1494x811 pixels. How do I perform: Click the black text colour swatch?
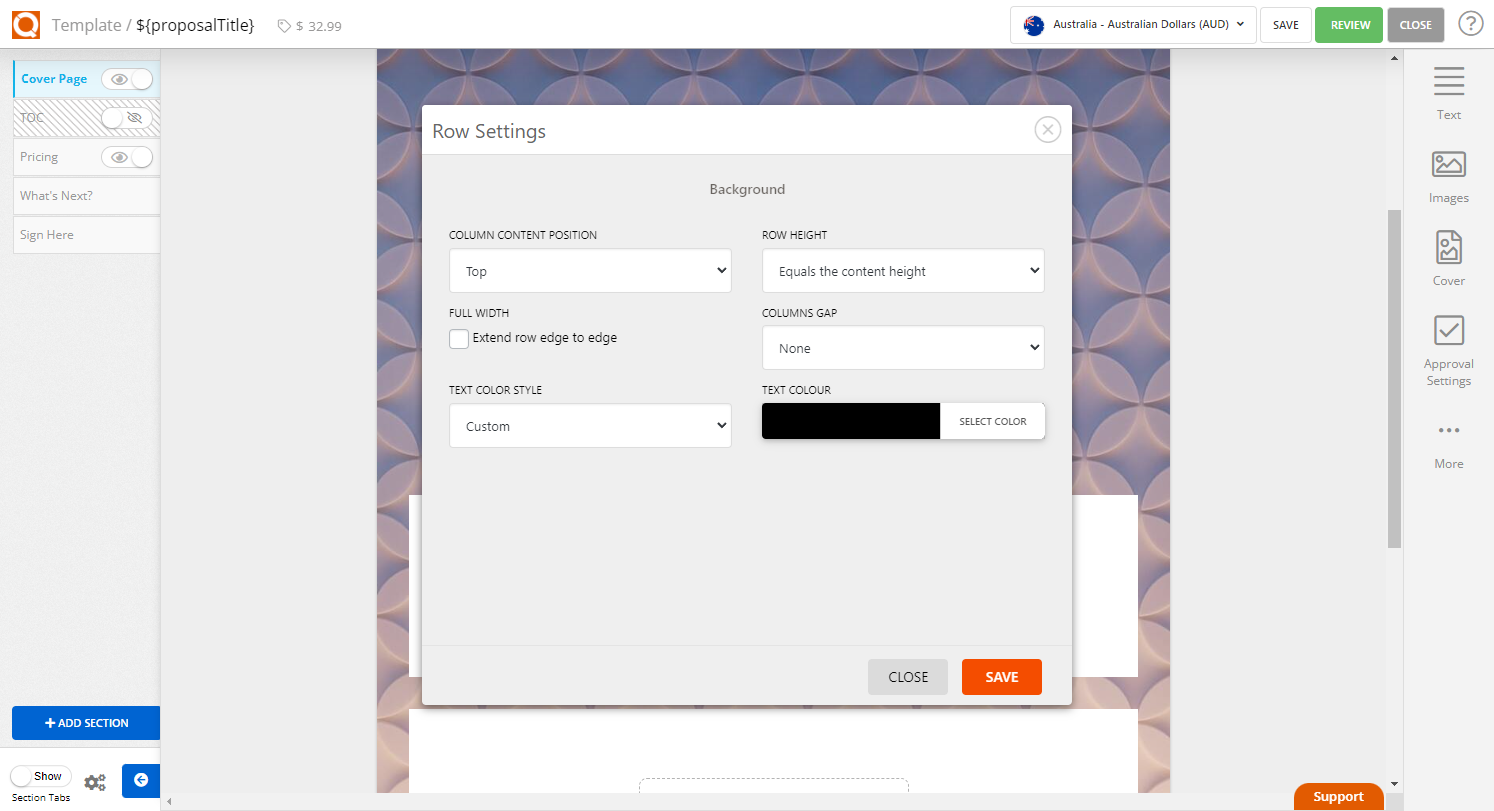coord(850,421)
